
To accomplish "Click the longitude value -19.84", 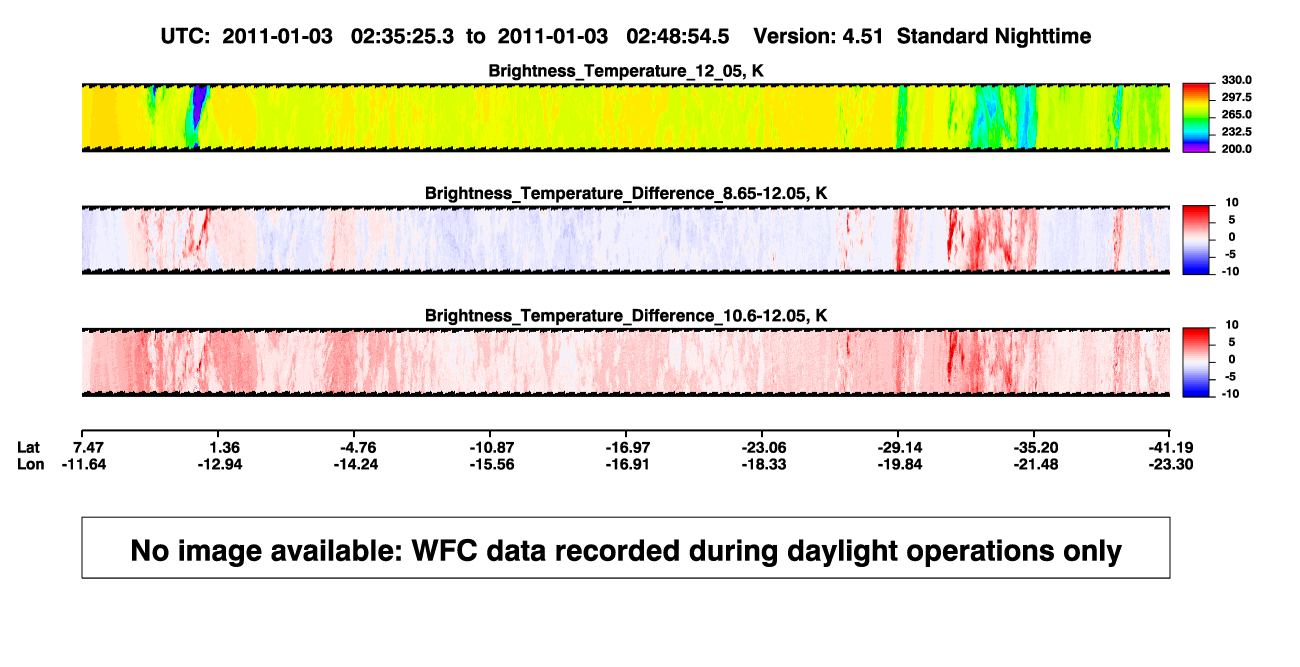I will 898,464.
